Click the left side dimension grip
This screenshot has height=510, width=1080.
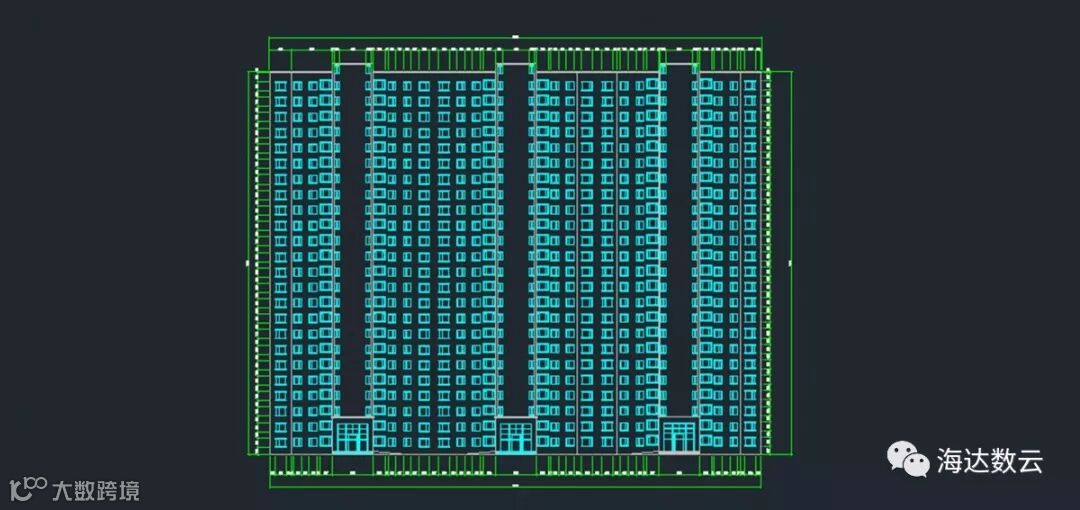pos(248,263)
